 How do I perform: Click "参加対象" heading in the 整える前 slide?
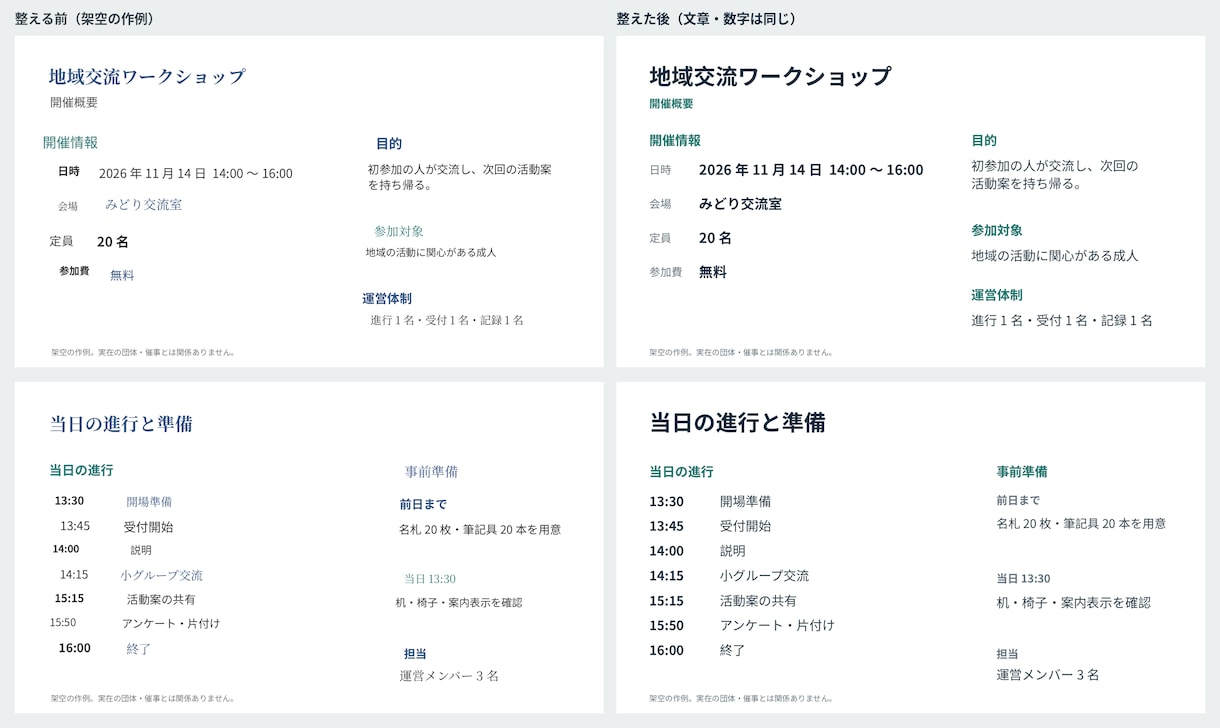[399, 231]
